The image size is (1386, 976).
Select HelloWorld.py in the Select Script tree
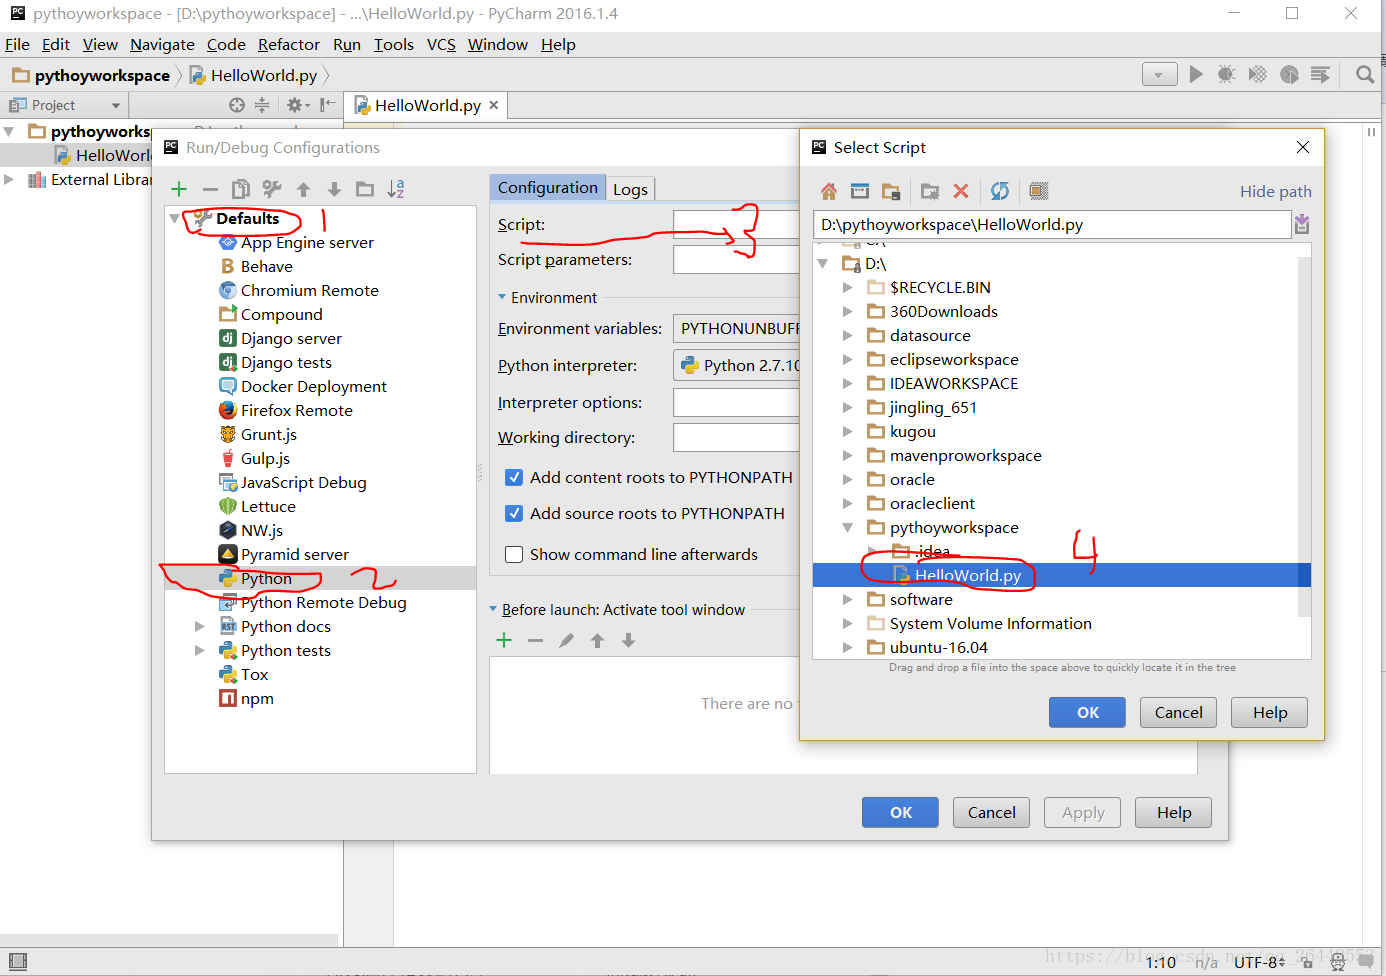point(967,575)
